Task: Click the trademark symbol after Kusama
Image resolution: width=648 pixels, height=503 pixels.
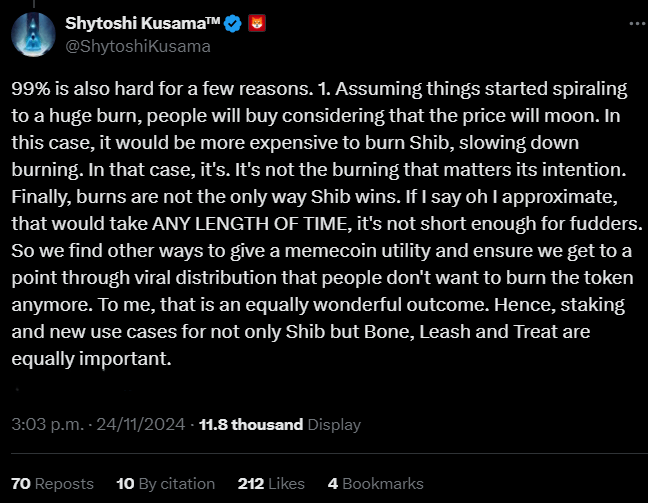Action: coord(213,21)
